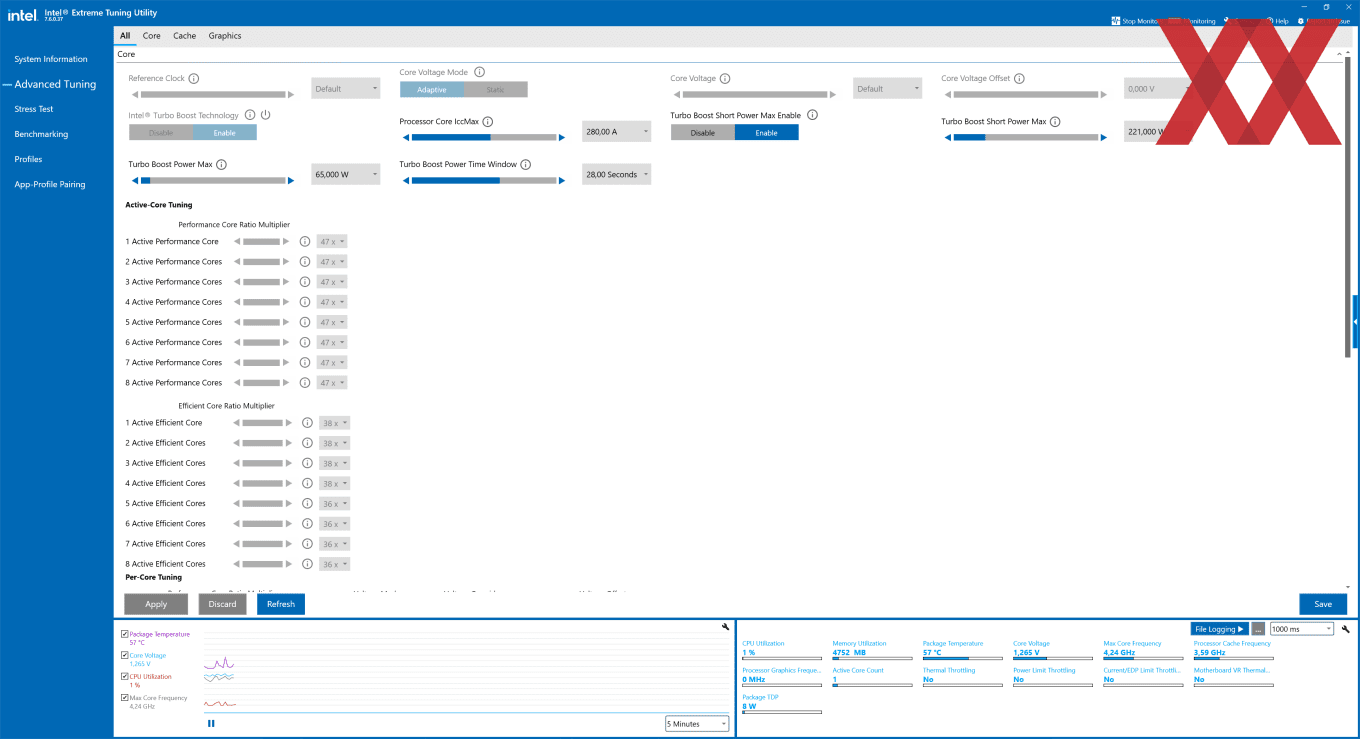Click the Turbo Boost Power Time Window slider
1360x739 pixels.
click(x=484, y=181)
